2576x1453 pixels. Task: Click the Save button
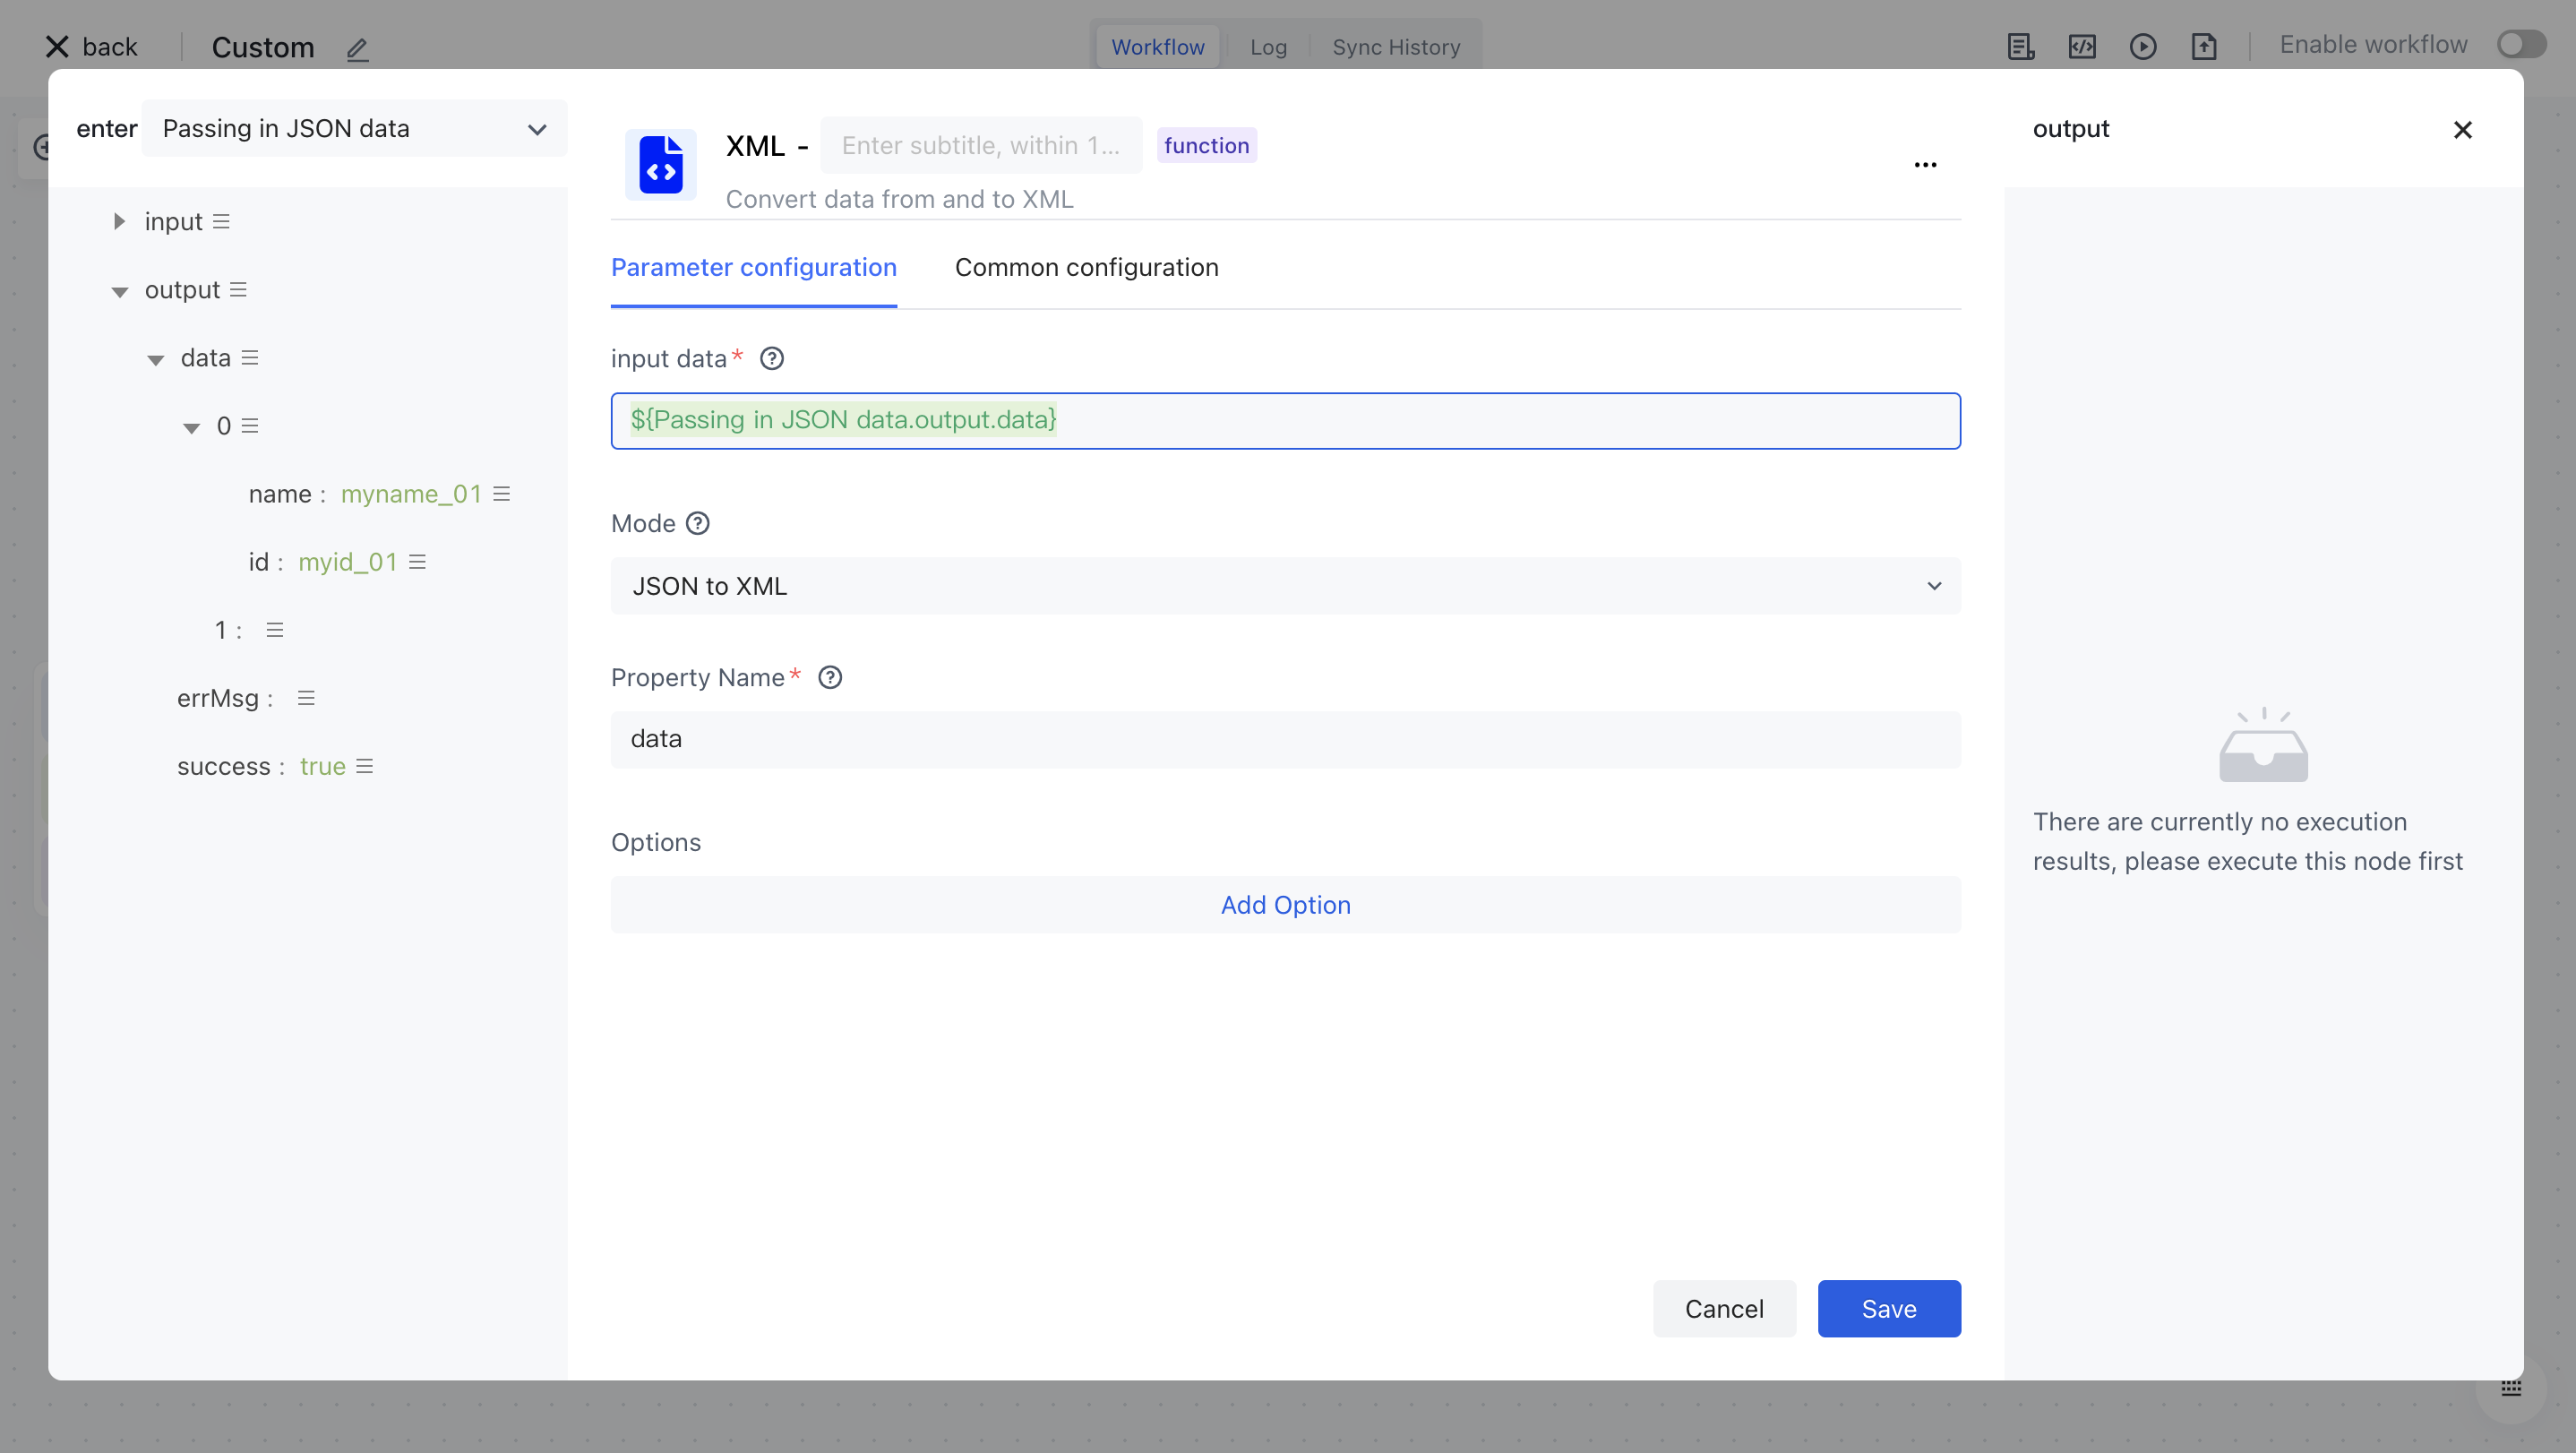click(x=1888, y=1308)
